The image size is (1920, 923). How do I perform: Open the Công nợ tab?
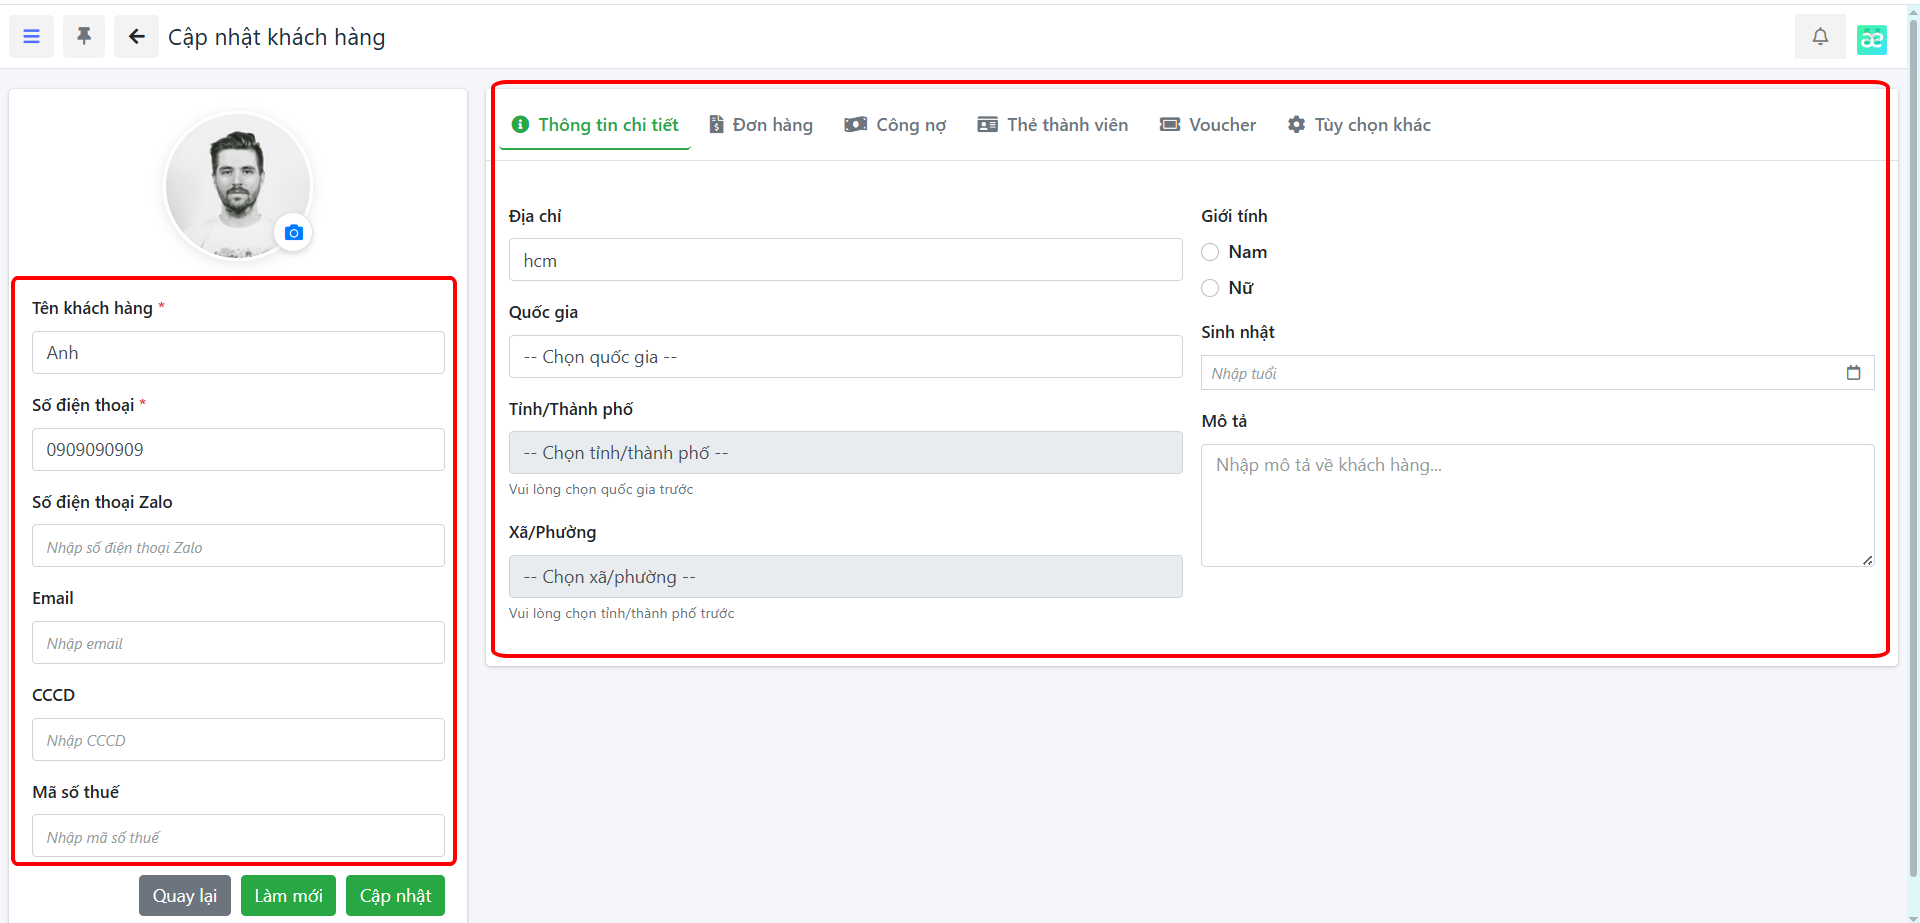click(x=895, y=125)
